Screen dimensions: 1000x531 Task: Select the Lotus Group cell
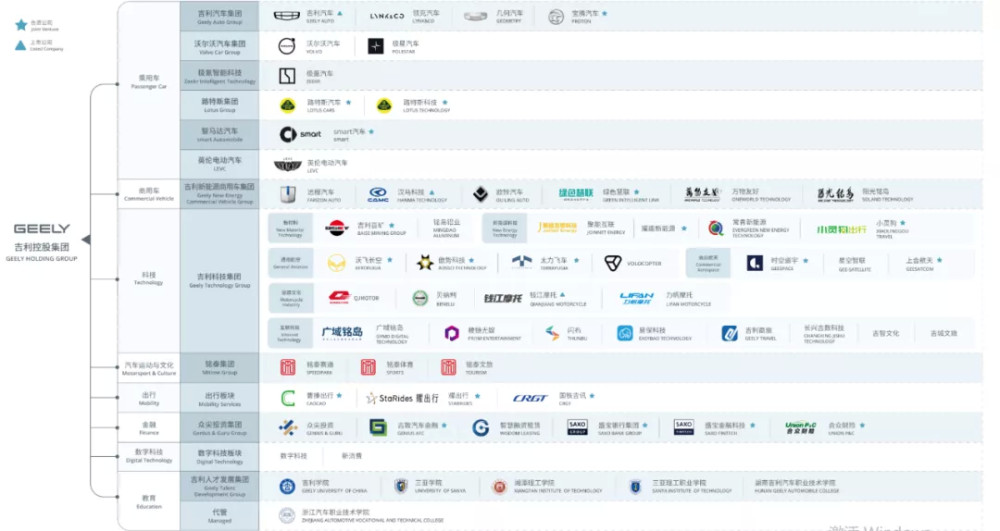219,105
